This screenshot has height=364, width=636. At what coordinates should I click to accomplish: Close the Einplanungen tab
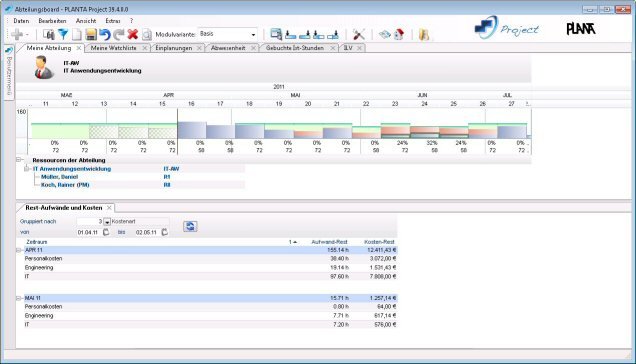point(199,48)
